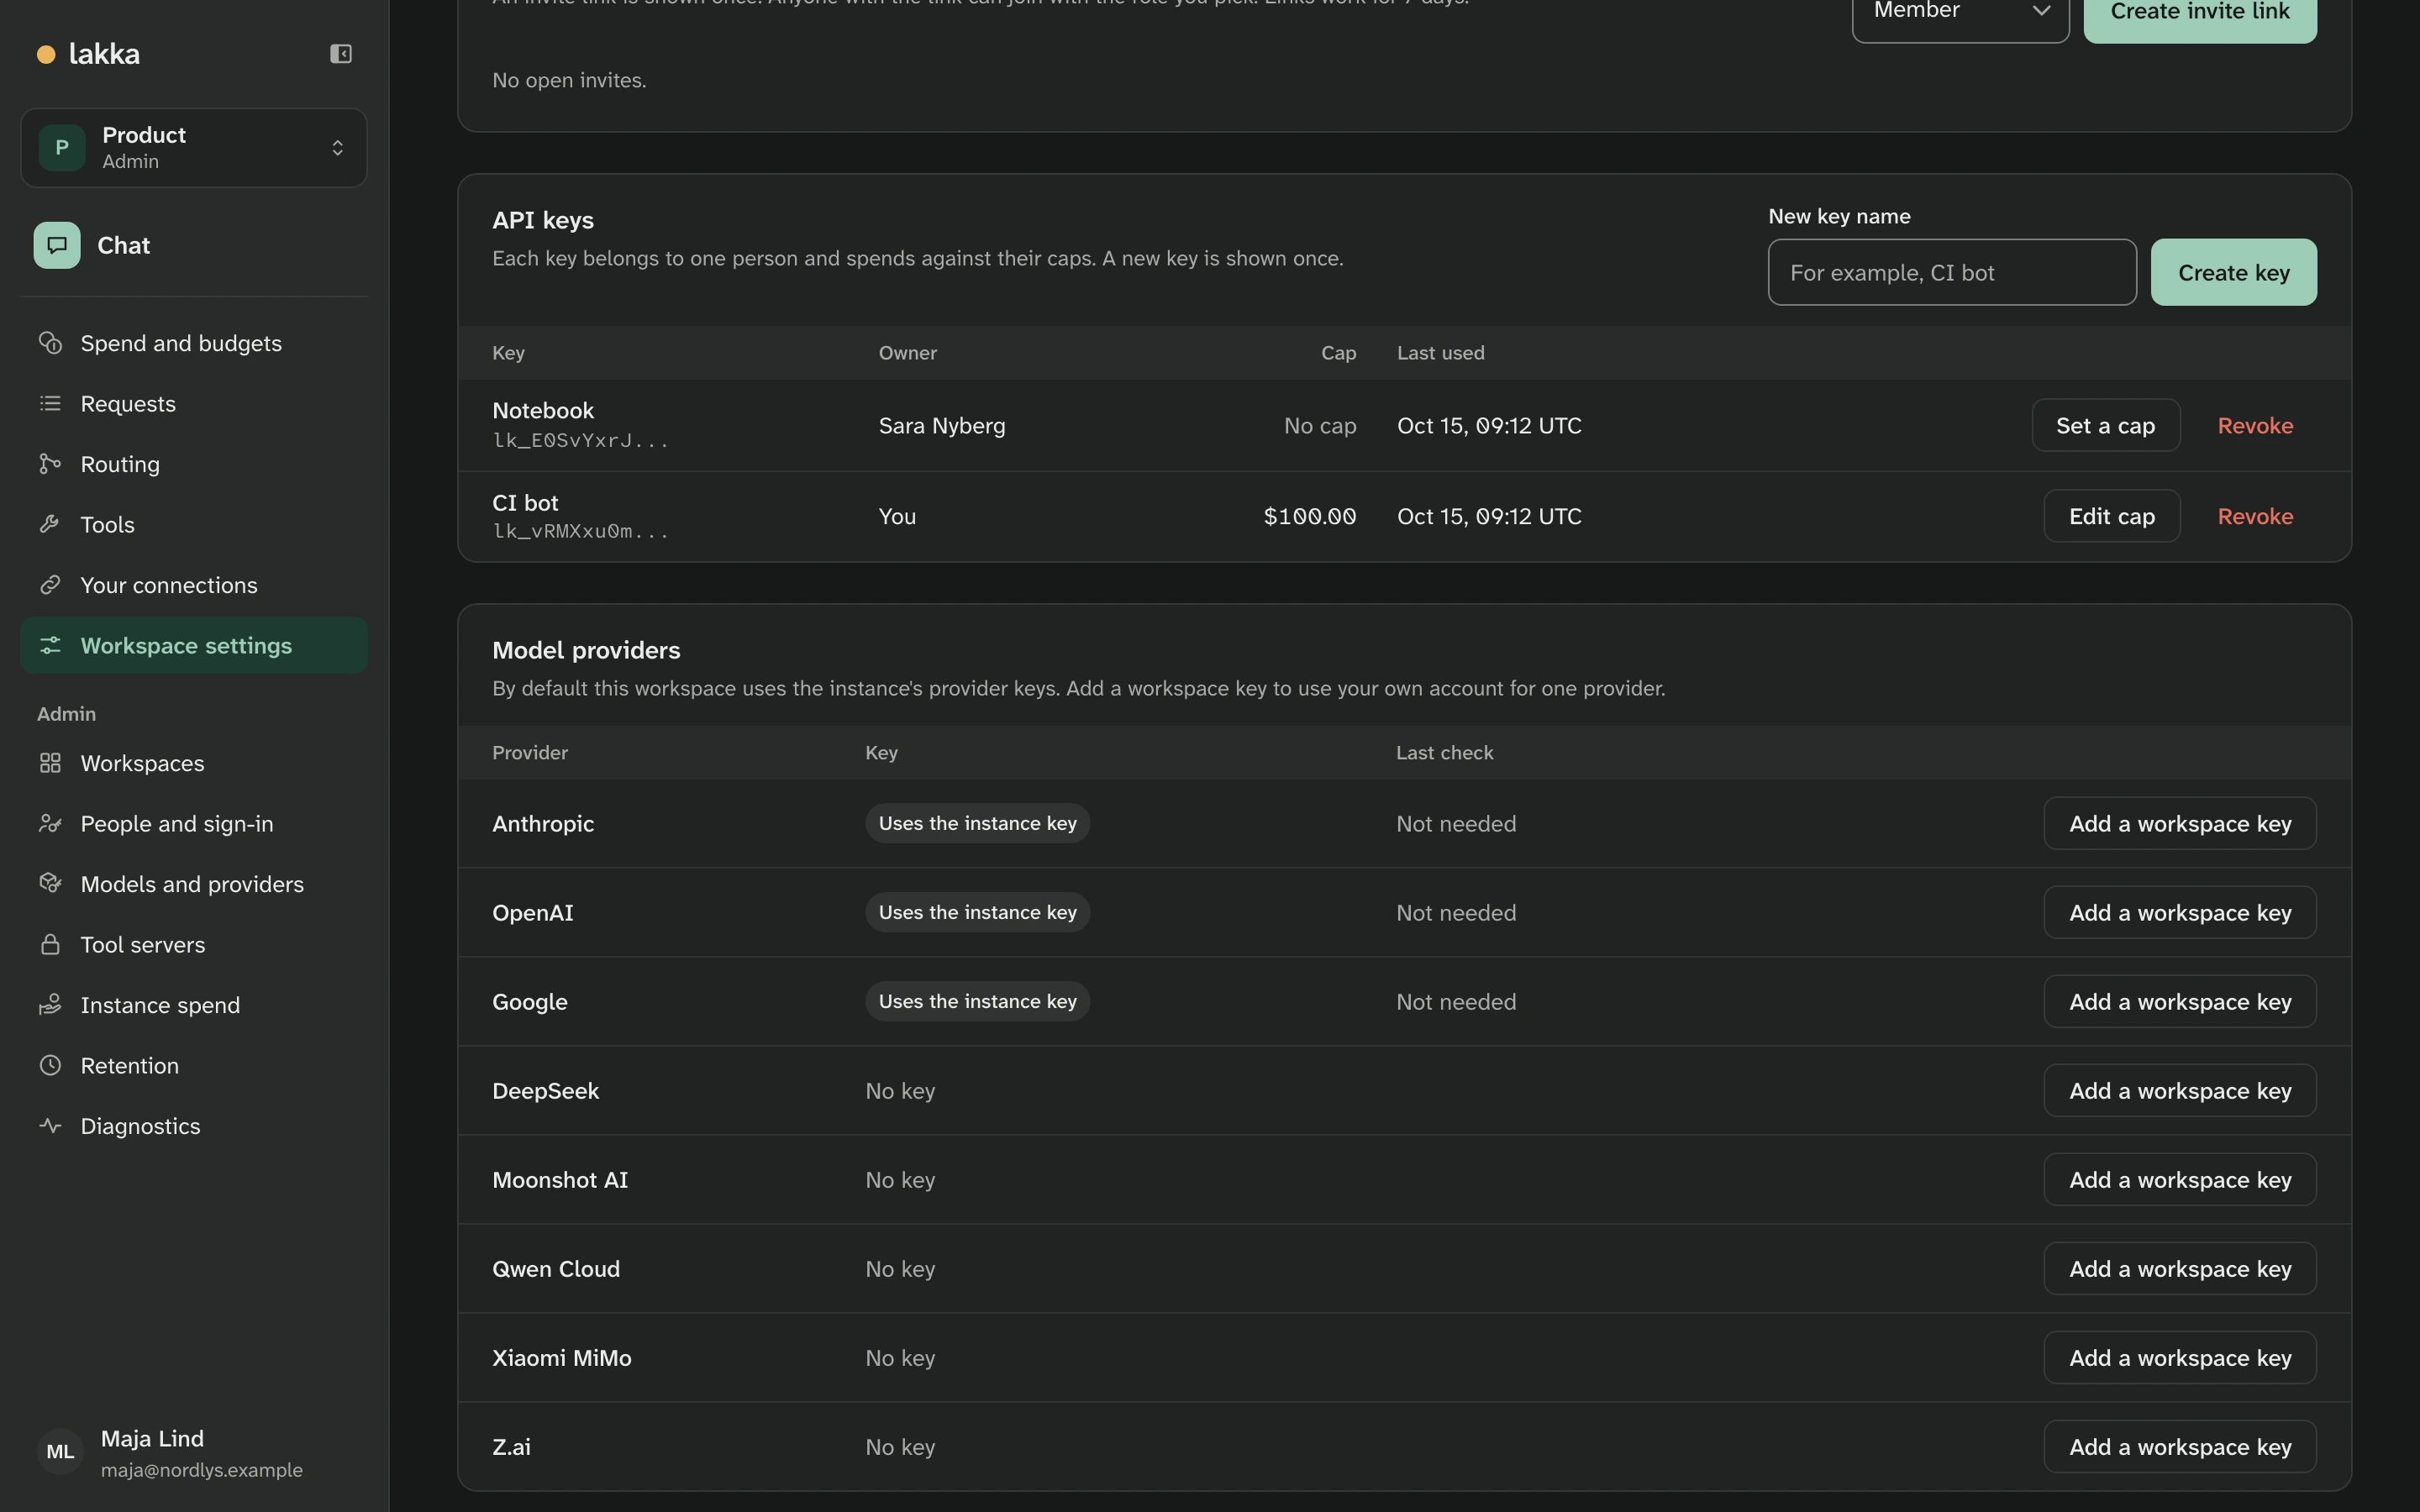Add a workspace key for Anthropic
This screenshot has height=1512, width=2420.
(x=2180, y=824)
